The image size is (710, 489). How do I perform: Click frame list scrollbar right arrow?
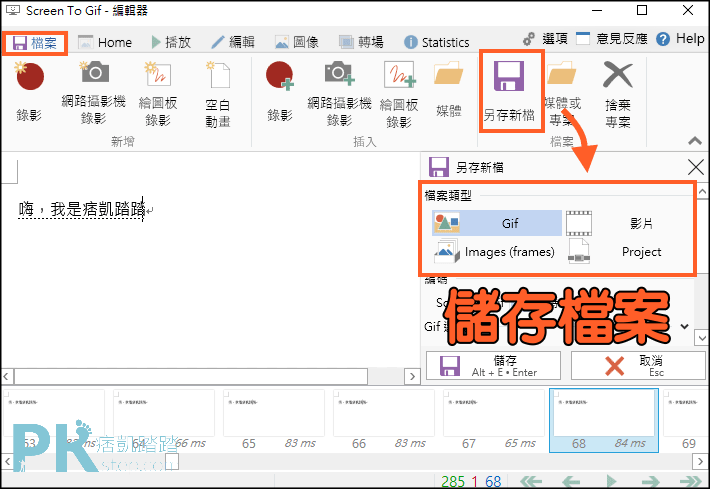(700, 462)
